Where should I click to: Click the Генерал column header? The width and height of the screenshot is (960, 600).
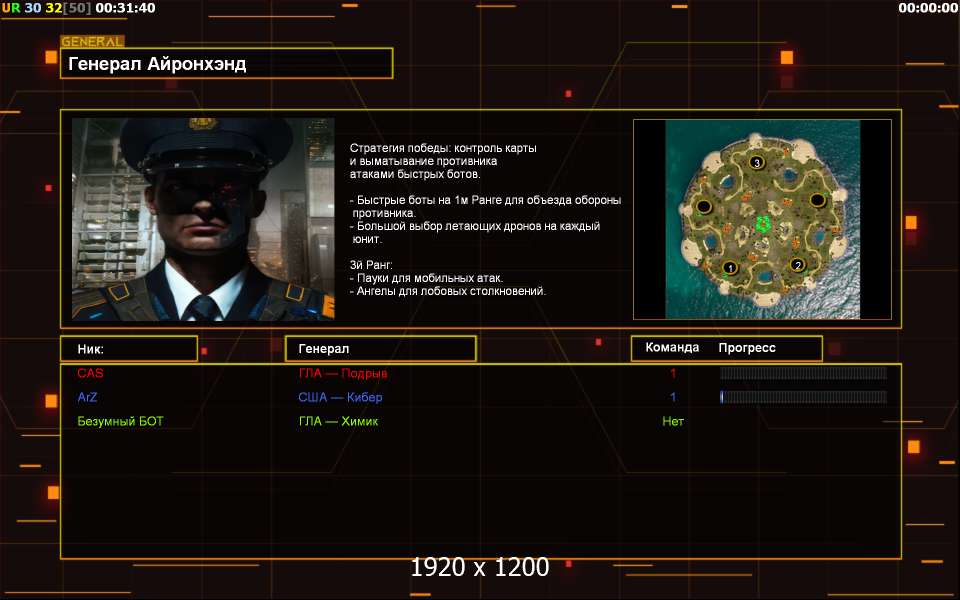(x=381, y=348)
